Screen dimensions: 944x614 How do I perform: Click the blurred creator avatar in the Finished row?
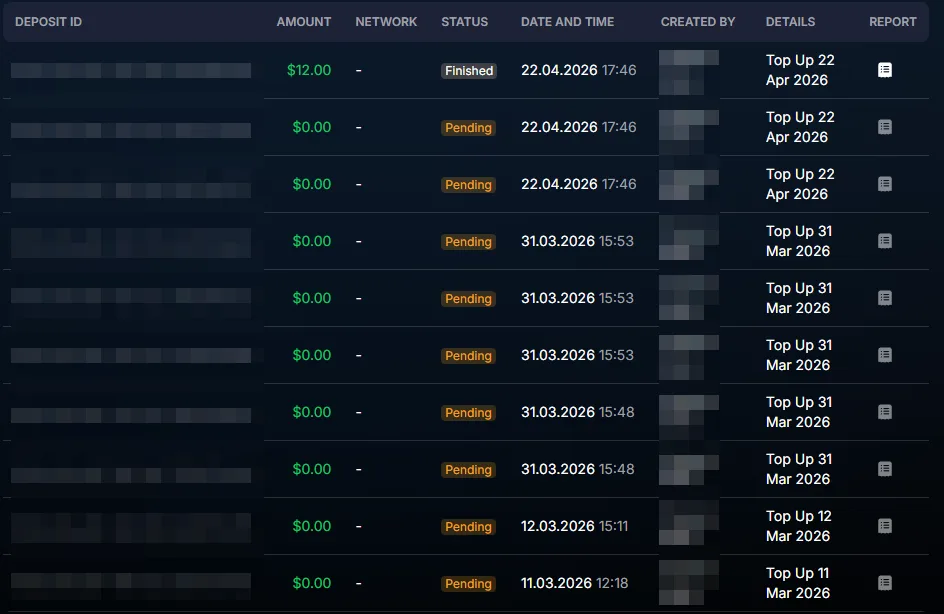[689, 72]
